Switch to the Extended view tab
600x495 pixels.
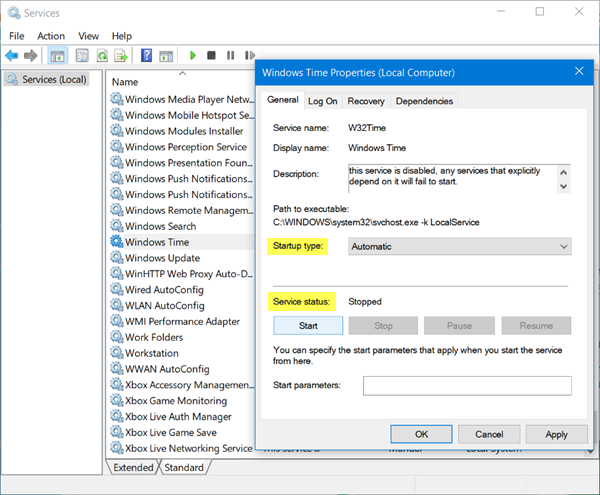coord(133,467)
